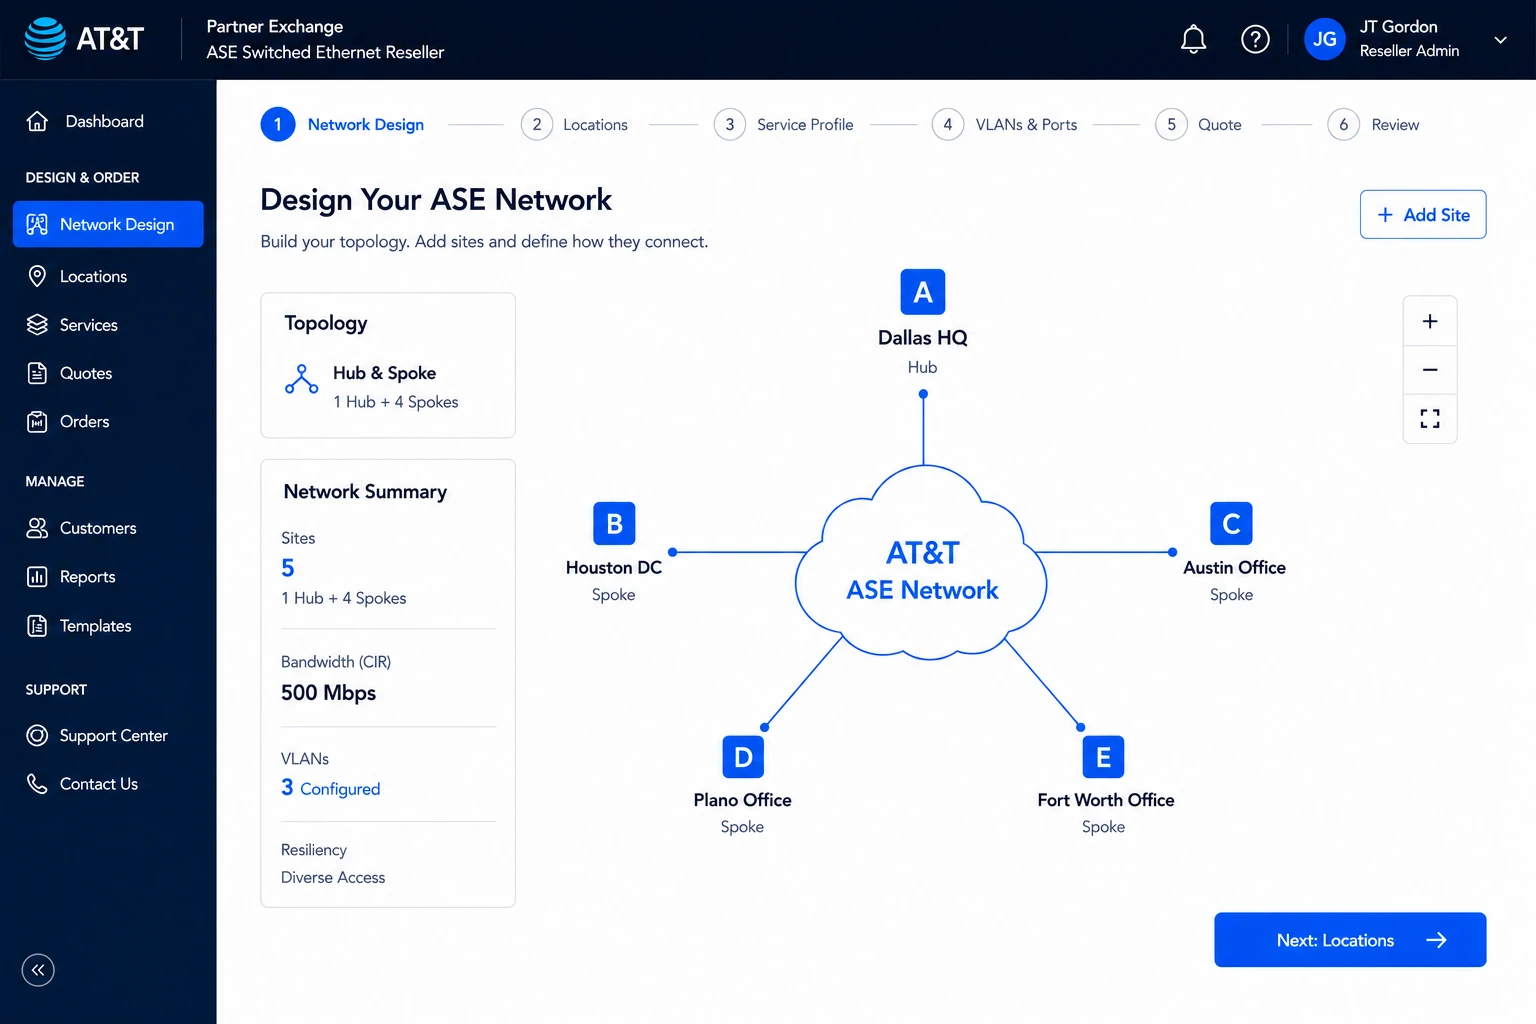Click the Services layers icon
The image size is (1536, 1024).
tap(37, 325)
